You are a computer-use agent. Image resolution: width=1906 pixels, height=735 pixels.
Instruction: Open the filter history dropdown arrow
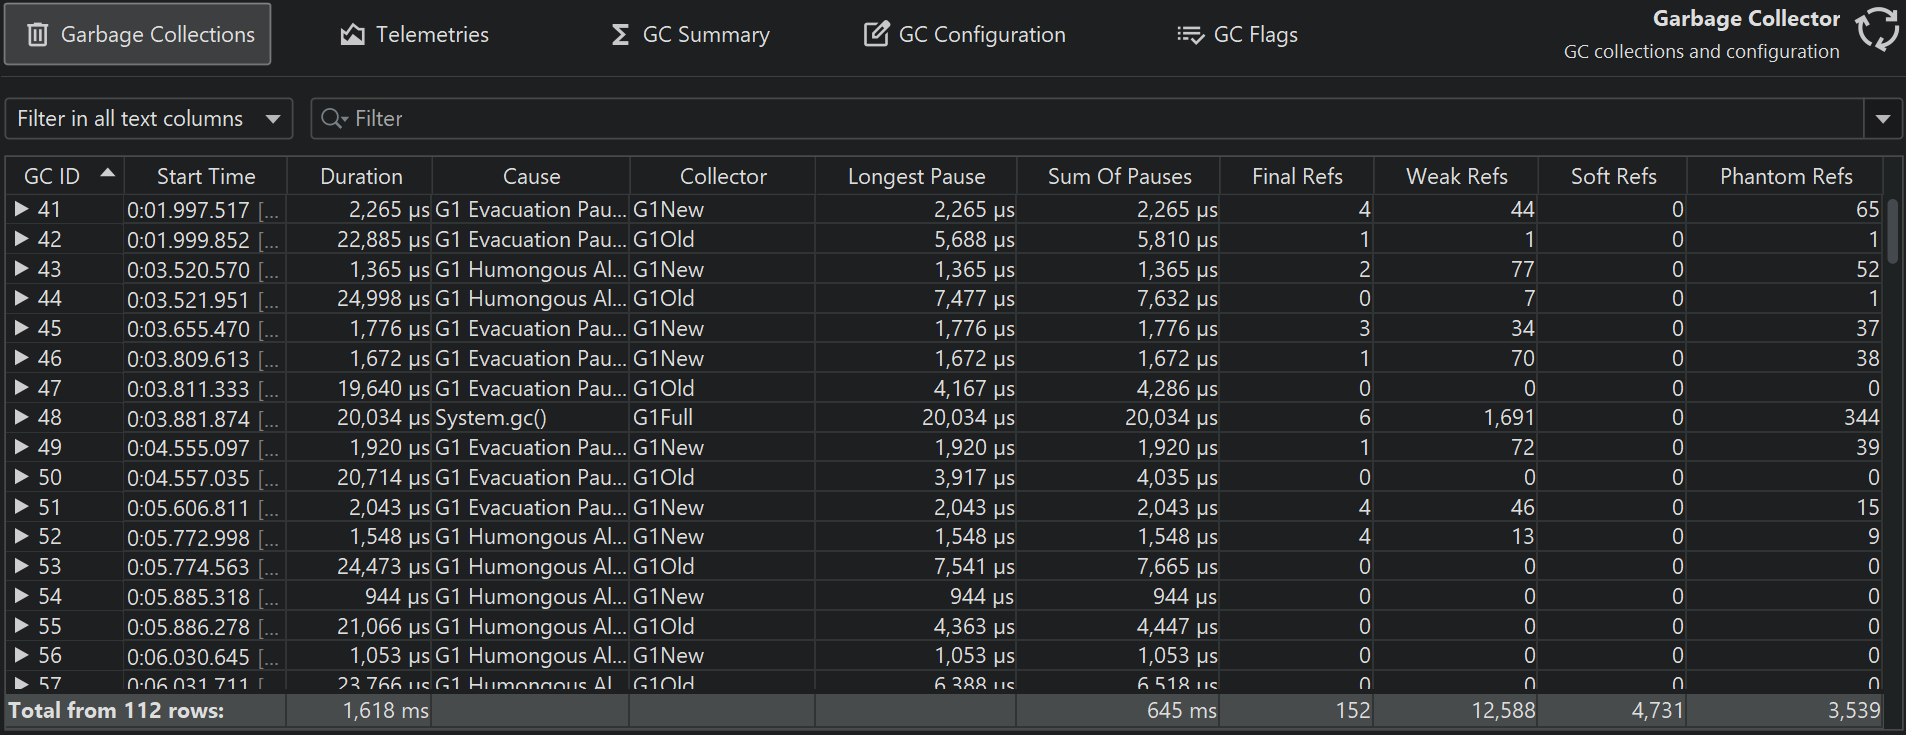(x=1883, y=119)
